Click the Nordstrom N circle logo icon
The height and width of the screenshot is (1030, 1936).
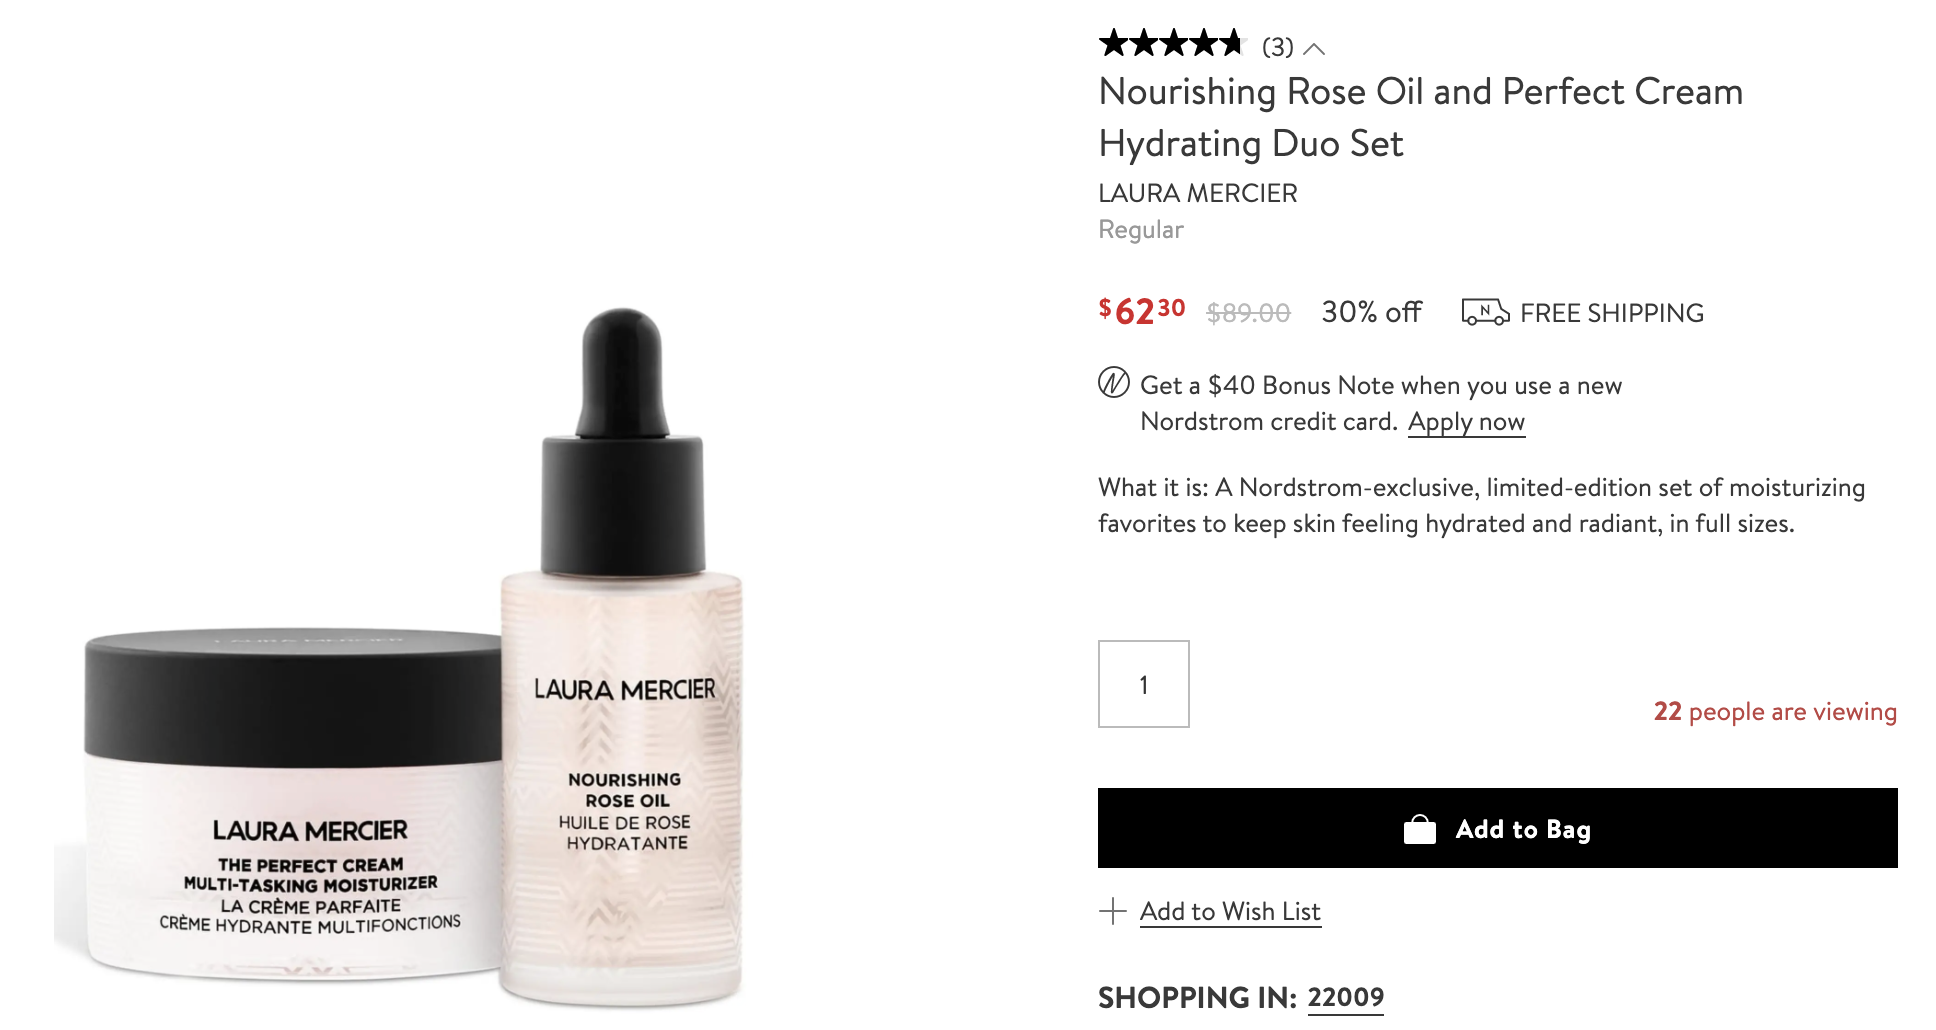pos(1113,383)
